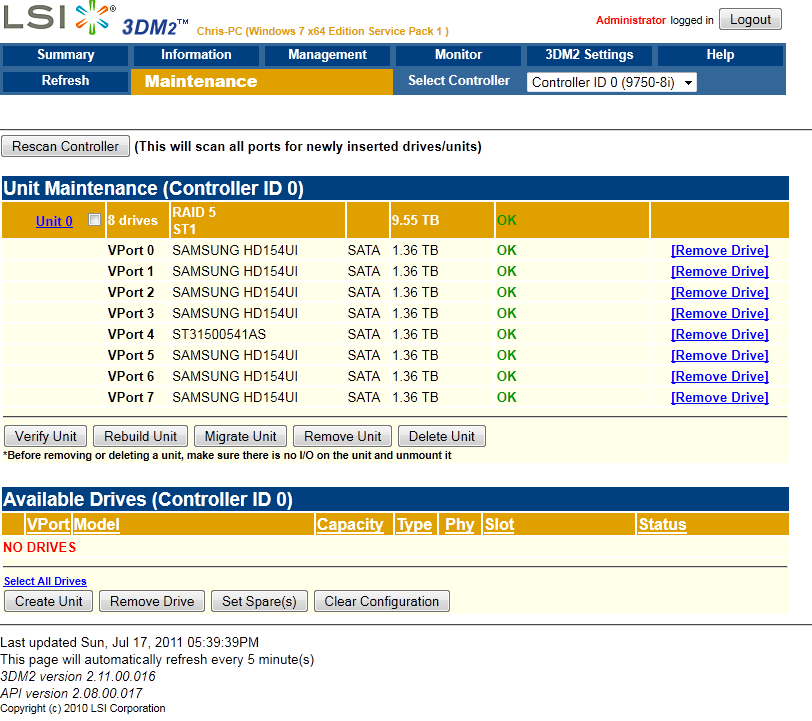Open the Information menu

click(196, 55)
